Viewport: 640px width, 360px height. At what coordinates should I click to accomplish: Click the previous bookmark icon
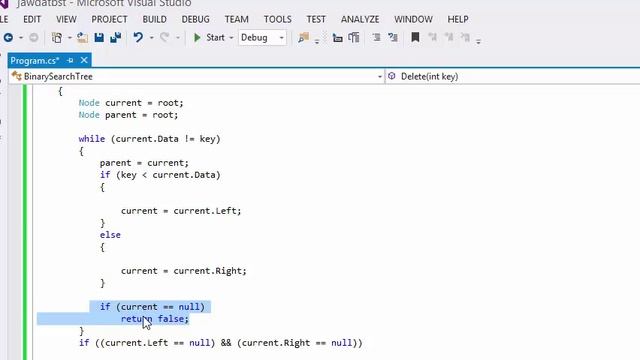click(x=433, y=38)
